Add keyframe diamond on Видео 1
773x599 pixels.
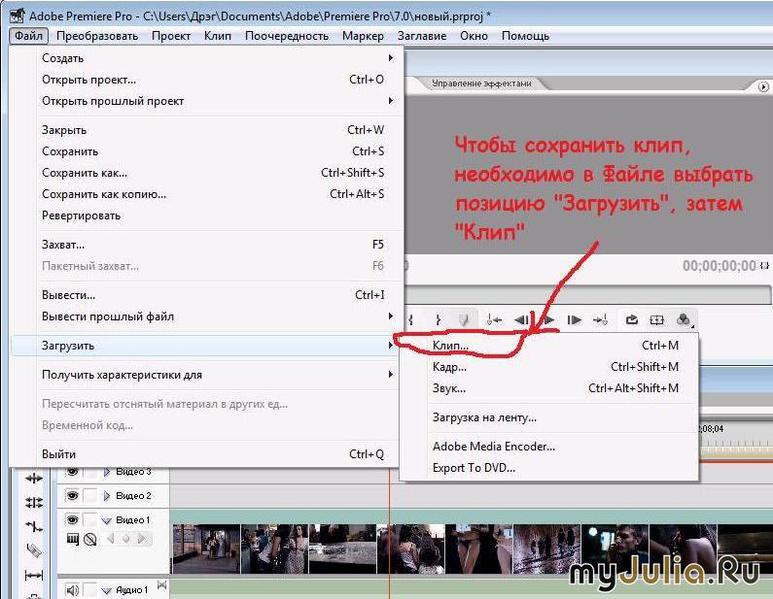(126, 539)
